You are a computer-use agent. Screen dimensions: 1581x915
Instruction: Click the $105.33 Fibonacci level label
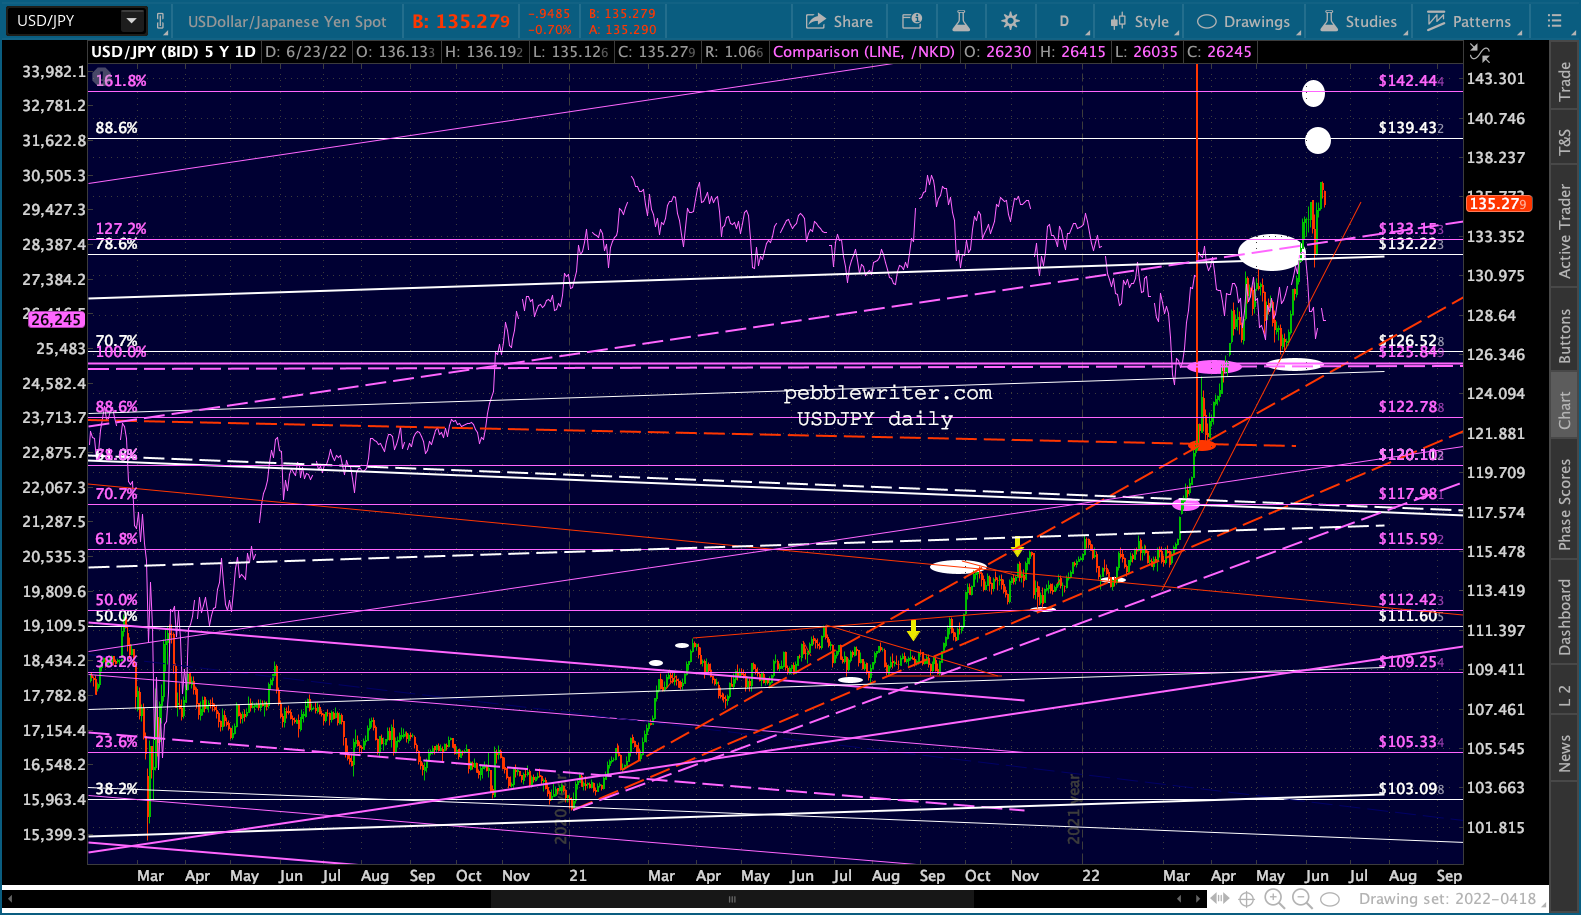pyautogui.click(x=1411, y=741)
